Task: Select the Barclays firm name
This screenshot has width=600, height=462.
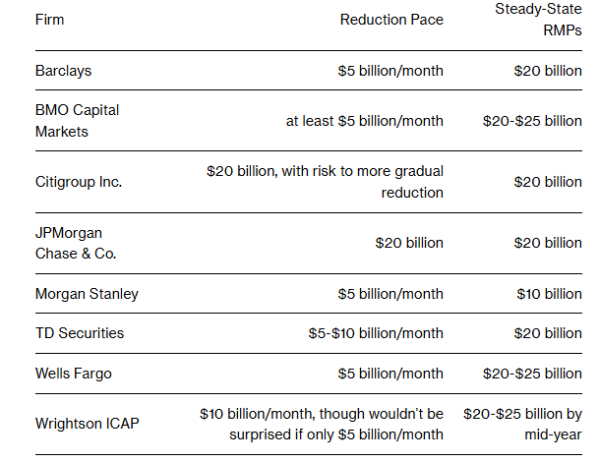Action: tap(62, 71)
